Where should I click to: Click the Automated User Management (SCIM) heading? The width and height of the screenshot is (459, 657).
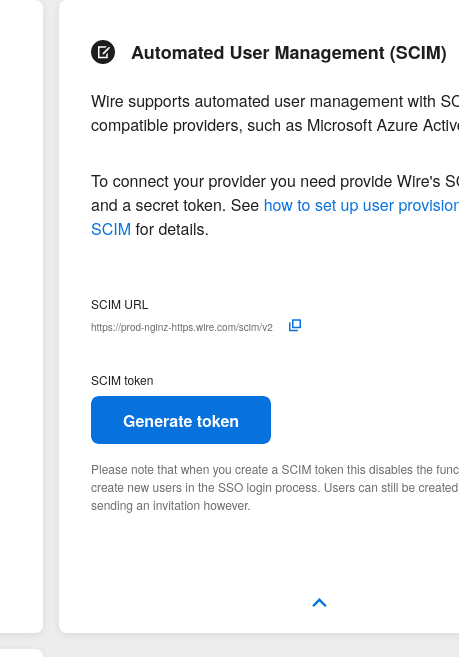pyautogui.click(x=289, y=53)
